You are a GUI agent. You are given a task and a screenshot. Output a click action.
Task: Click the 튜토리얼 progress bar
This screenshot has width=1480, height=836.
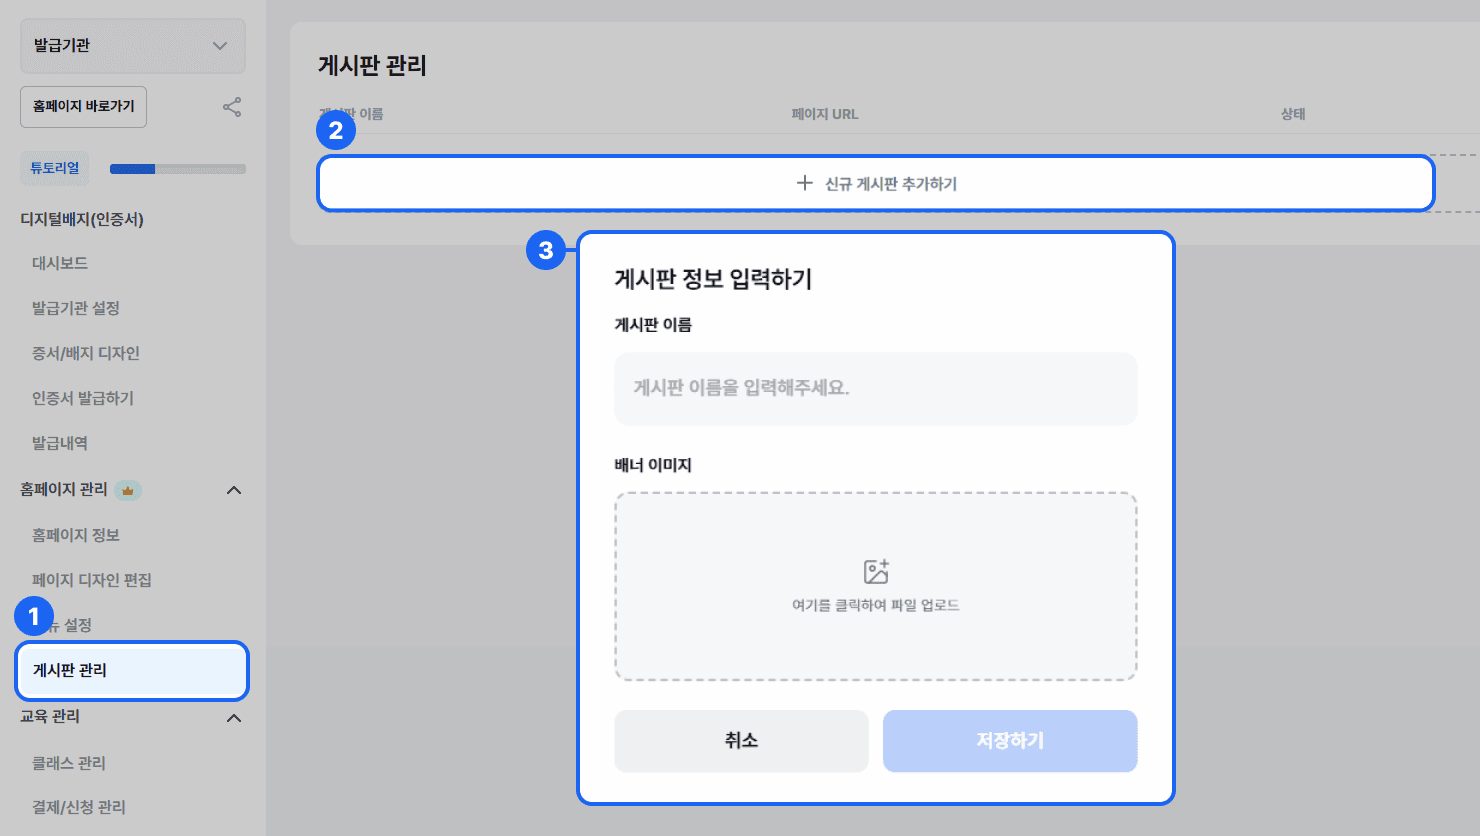[x=178, y=169]
